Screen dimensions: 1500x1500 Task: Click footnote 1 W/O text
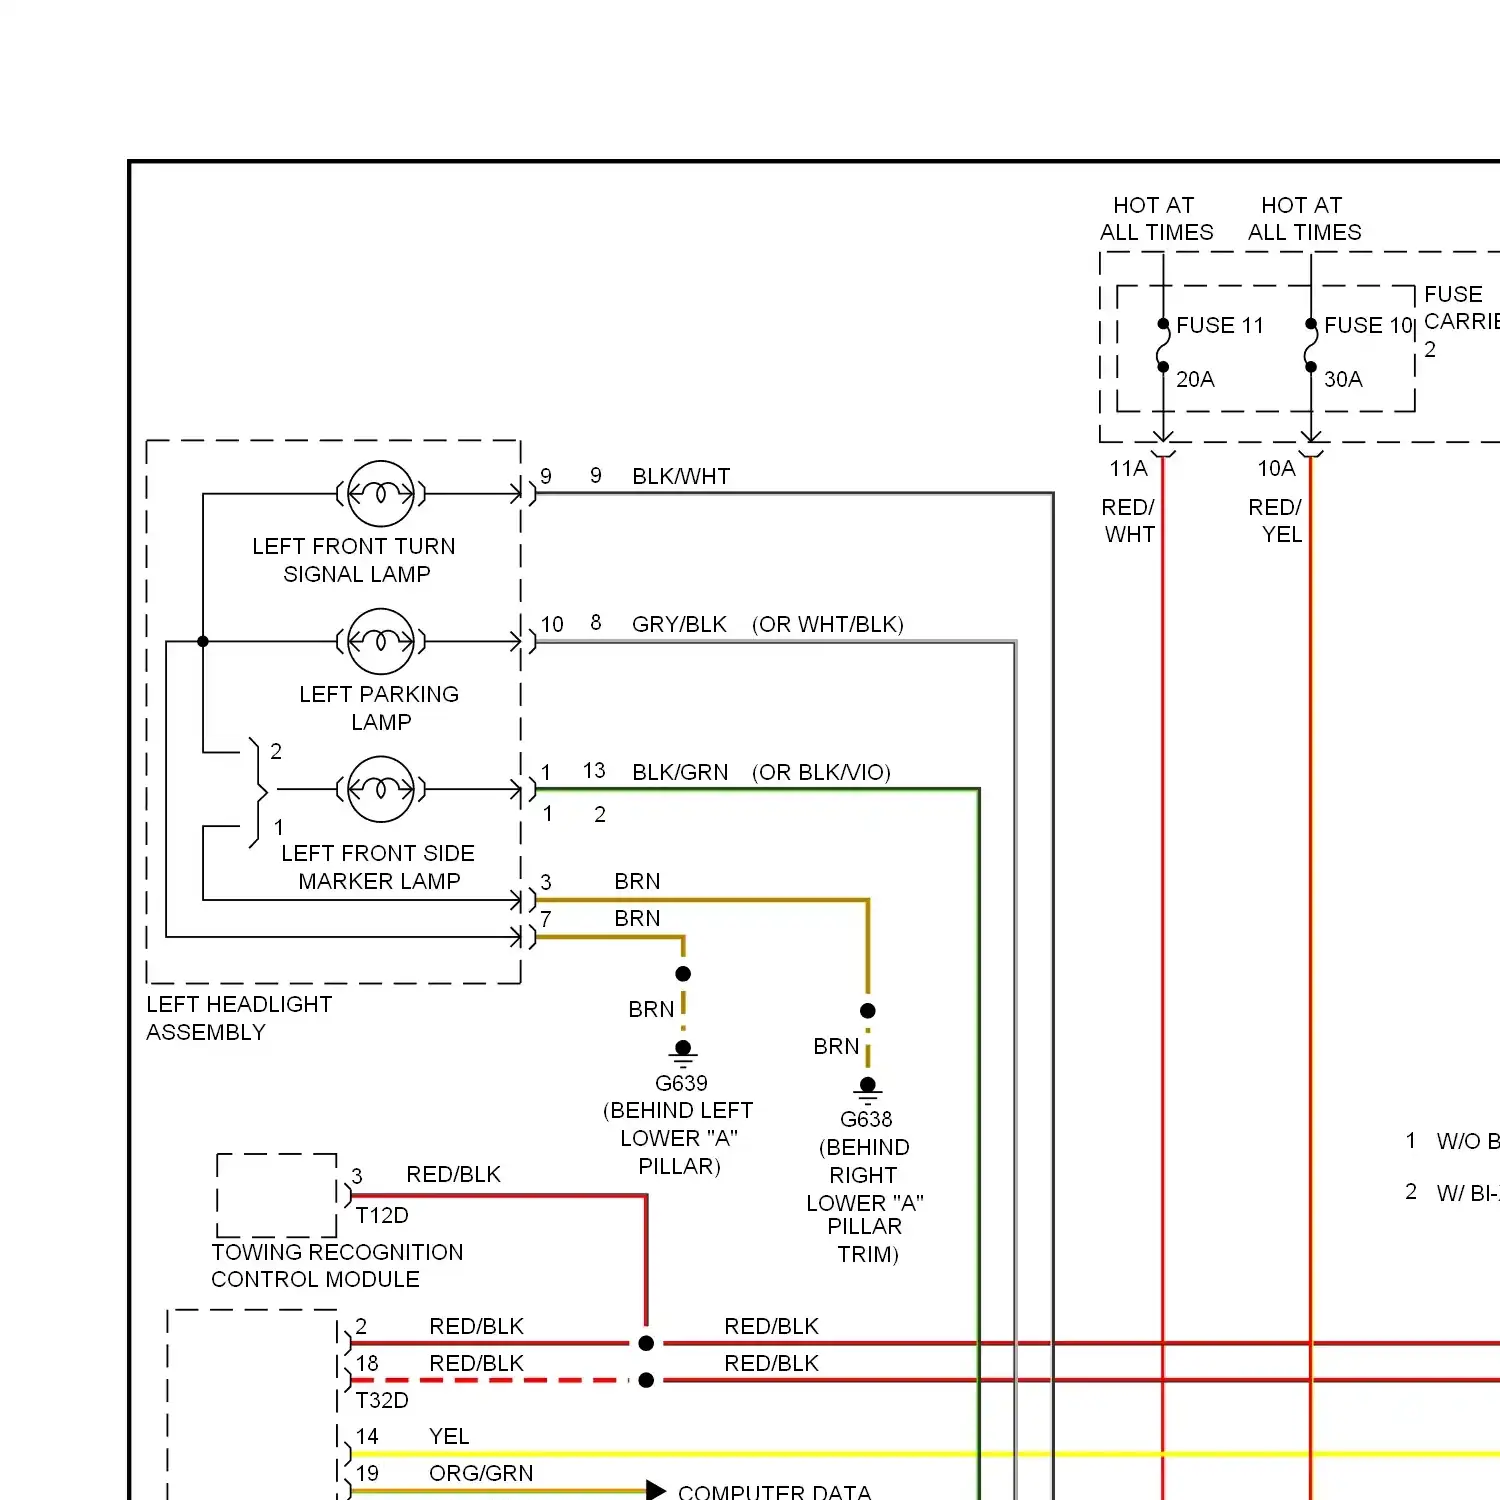[x=1467, y=1142]
